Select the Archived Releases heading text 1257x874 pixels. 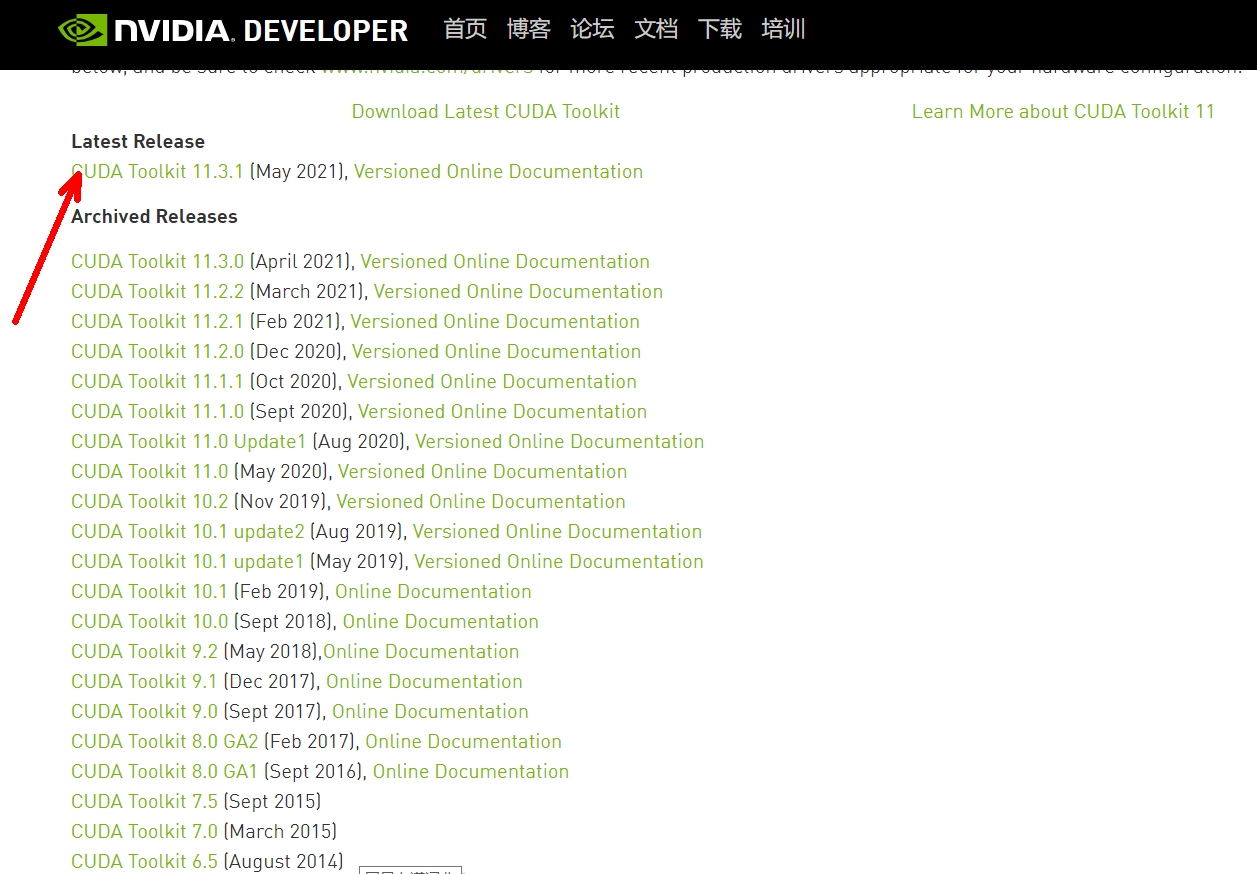click(154, 216)
